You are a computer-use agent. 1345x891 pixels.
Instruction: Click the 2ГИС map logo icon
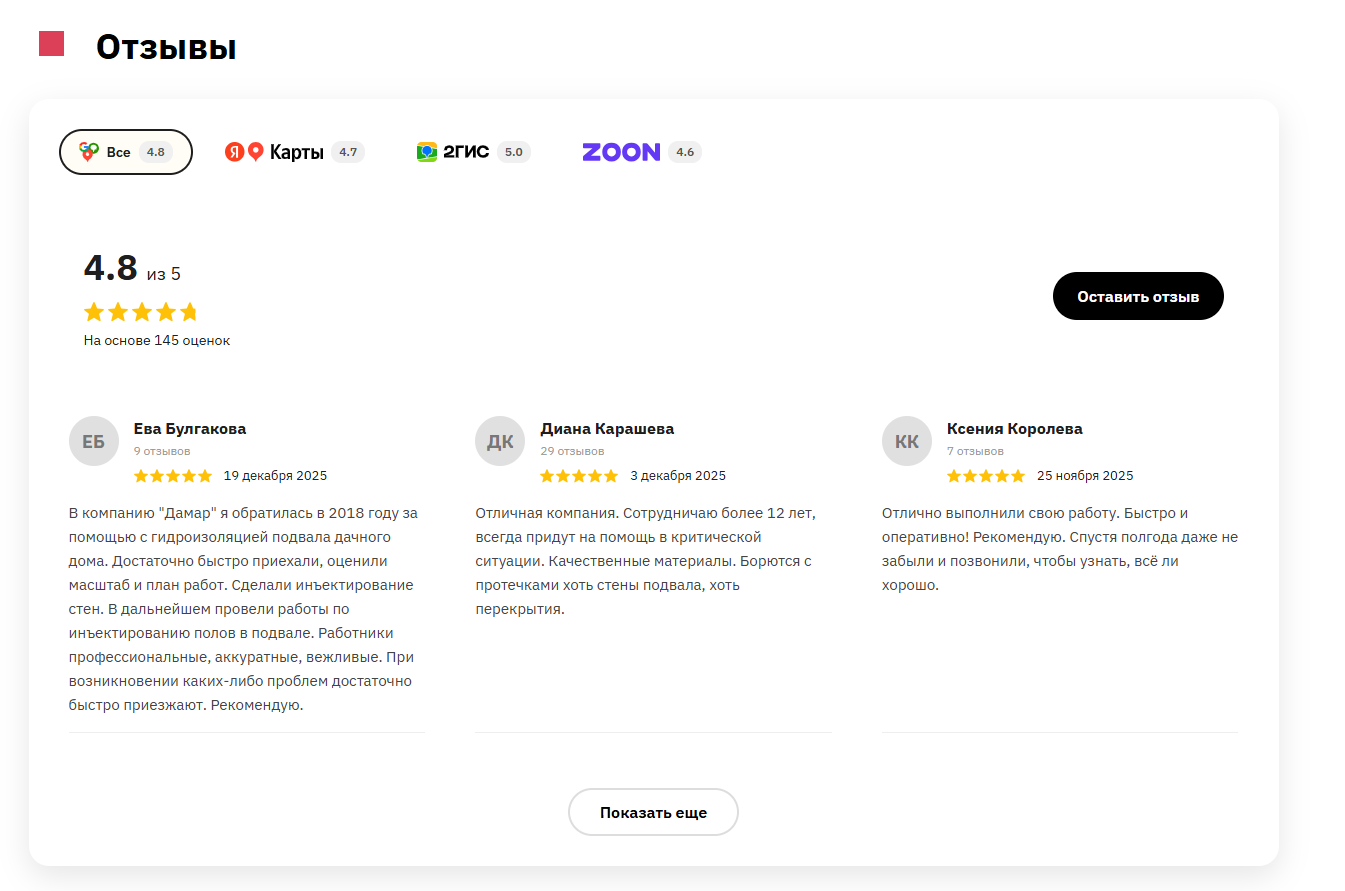coord(427,152)
